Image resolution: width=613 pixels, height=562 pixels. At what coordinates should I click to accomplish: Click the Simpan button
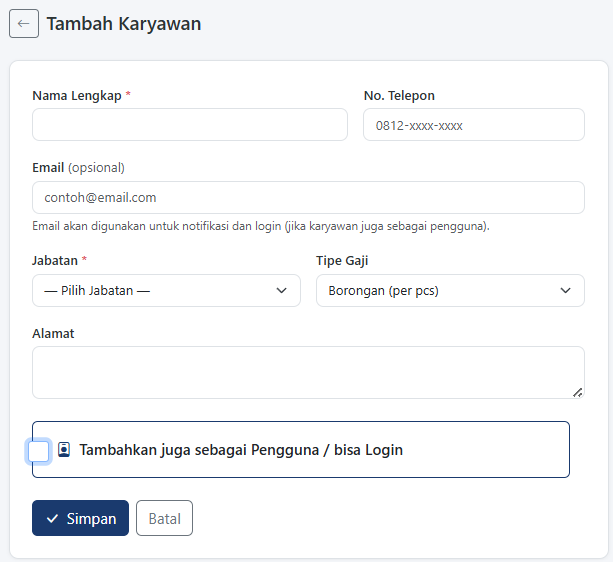80,518
